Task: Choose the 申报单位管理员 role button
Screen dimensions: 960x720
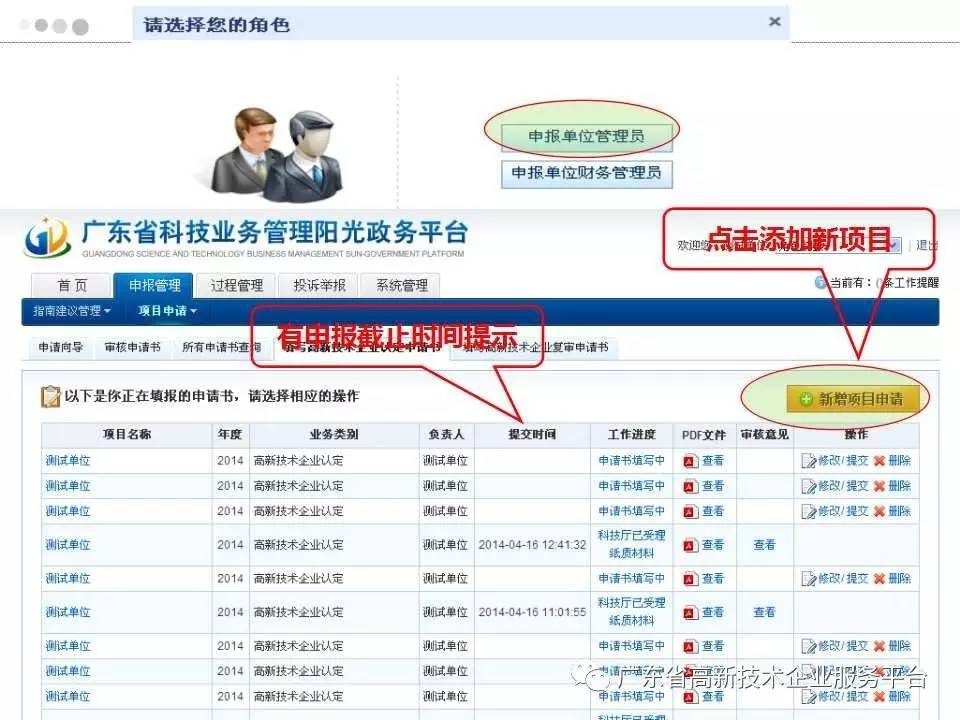Action: pyautogui.click(x=586, y=136)
